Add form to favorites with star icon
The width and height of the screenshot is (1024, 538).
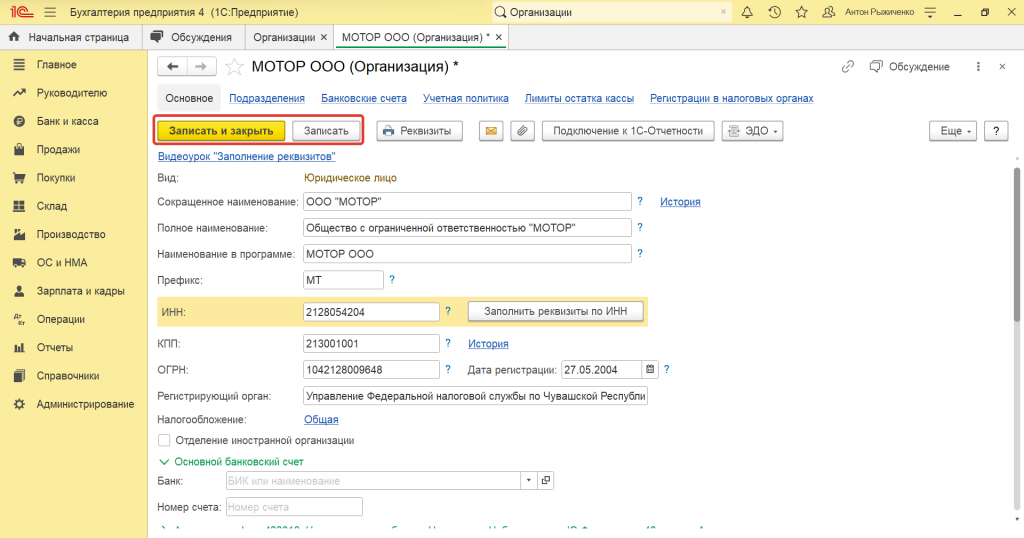234,67
